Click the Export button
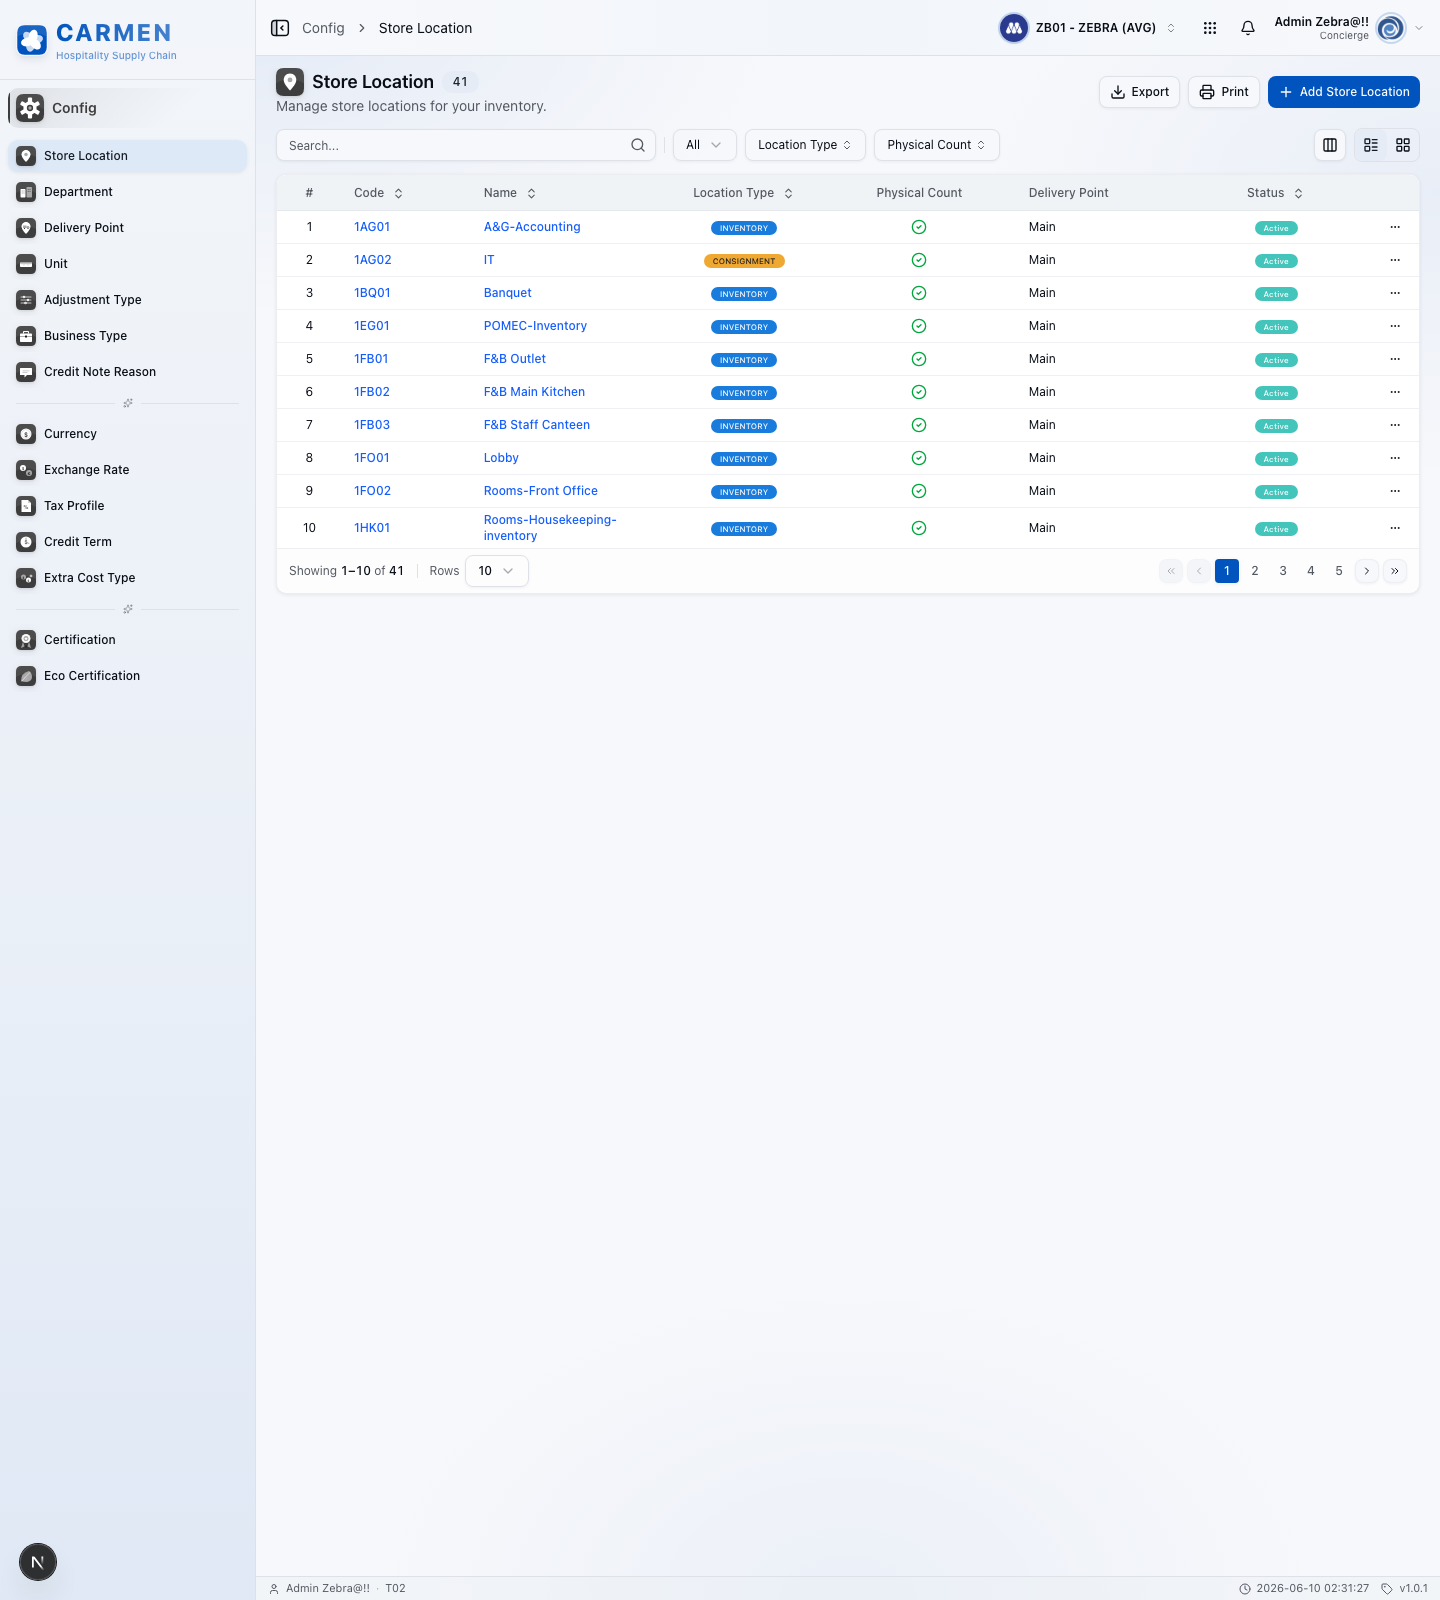 click(x=1140, y=92)
